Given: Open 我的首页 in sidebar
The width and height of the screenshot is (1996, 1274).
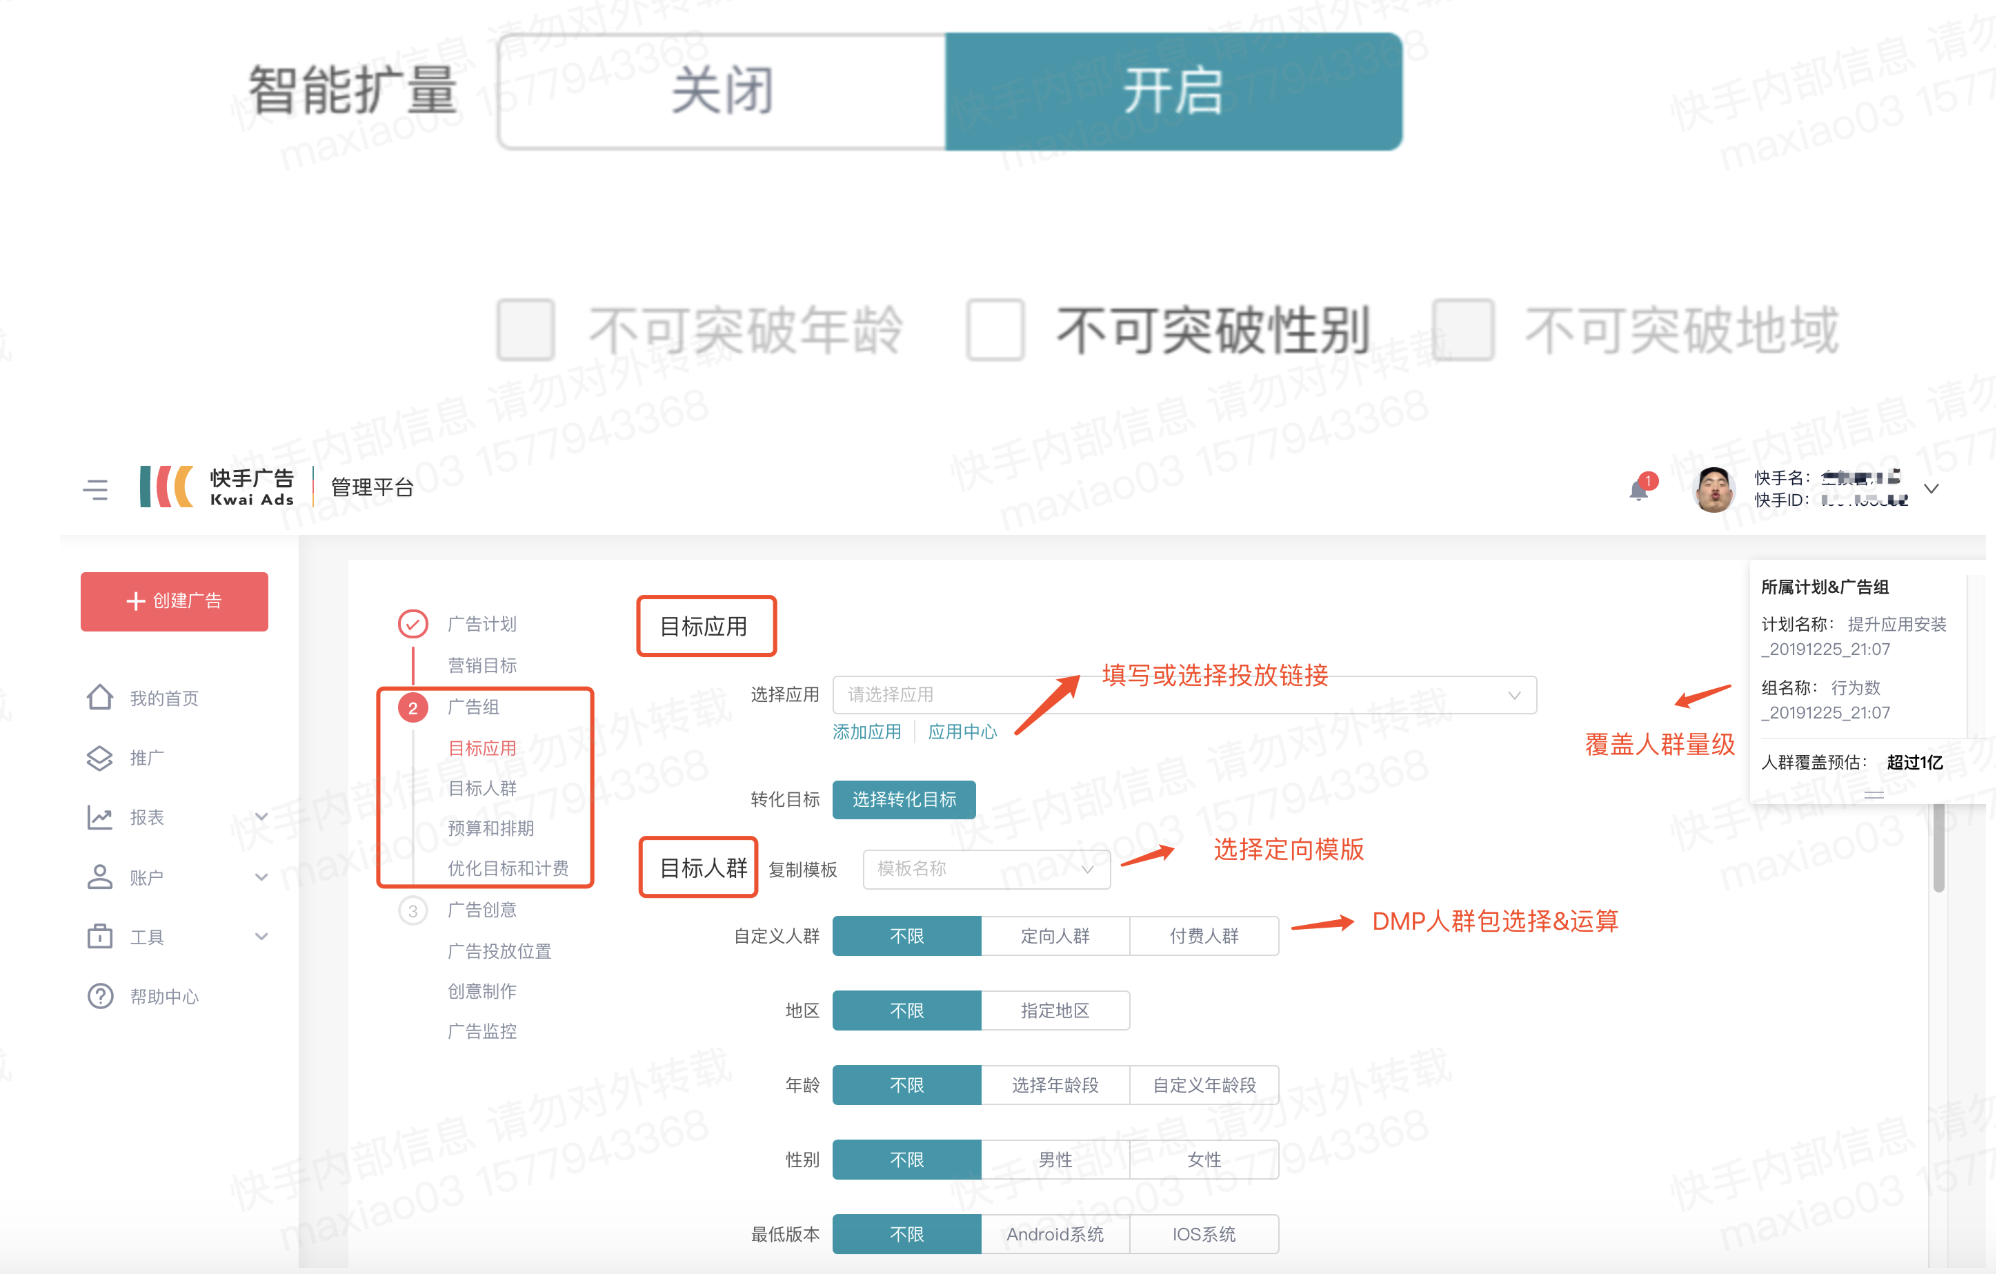Looking at the screenshot, I should coord(164,698).
